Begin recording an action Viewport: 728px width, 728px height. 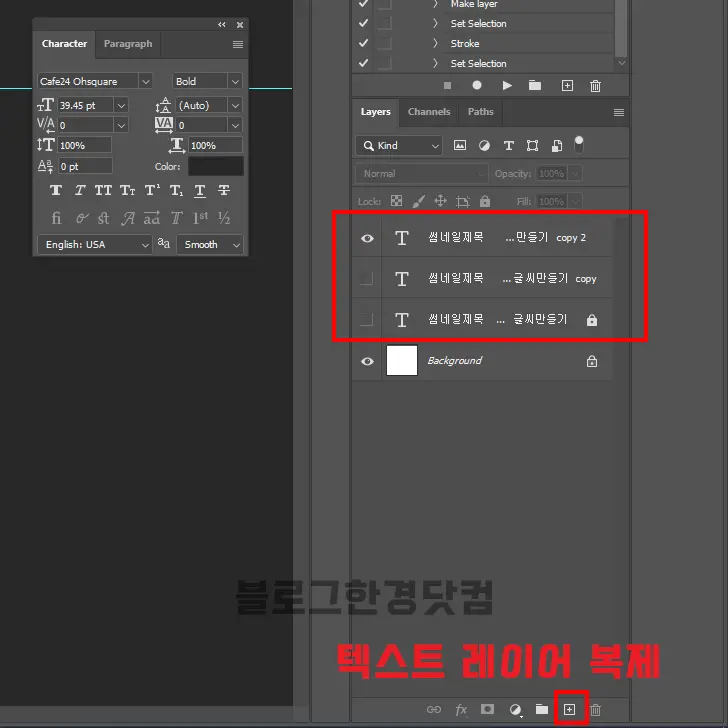click(477, 85)
